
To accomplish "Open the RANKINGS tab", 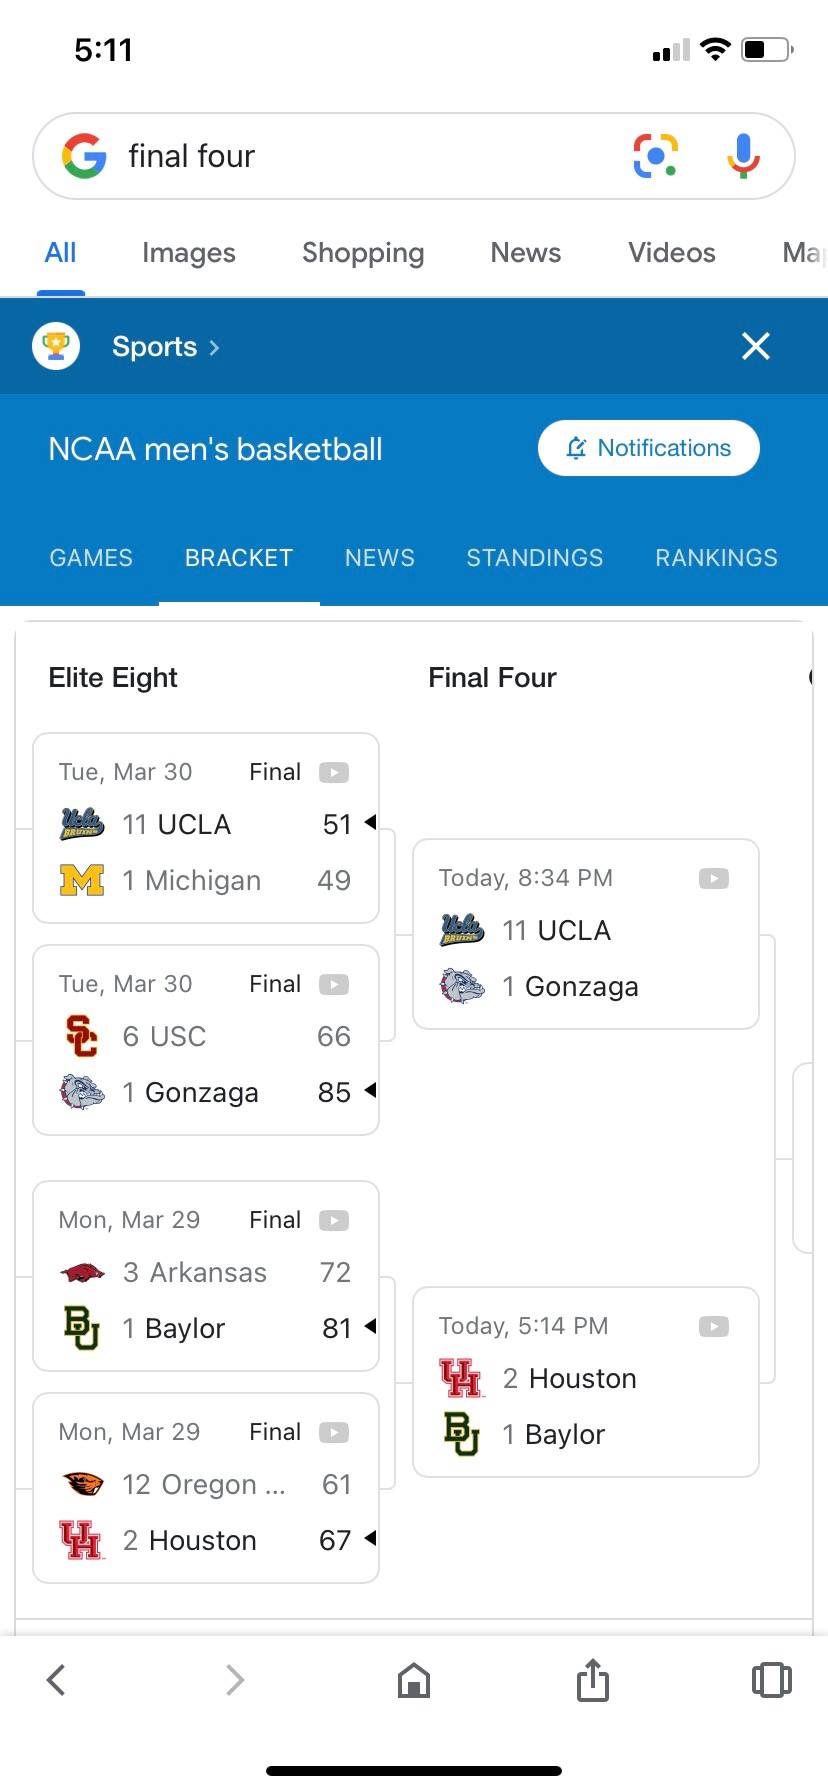I will point(716,558).
